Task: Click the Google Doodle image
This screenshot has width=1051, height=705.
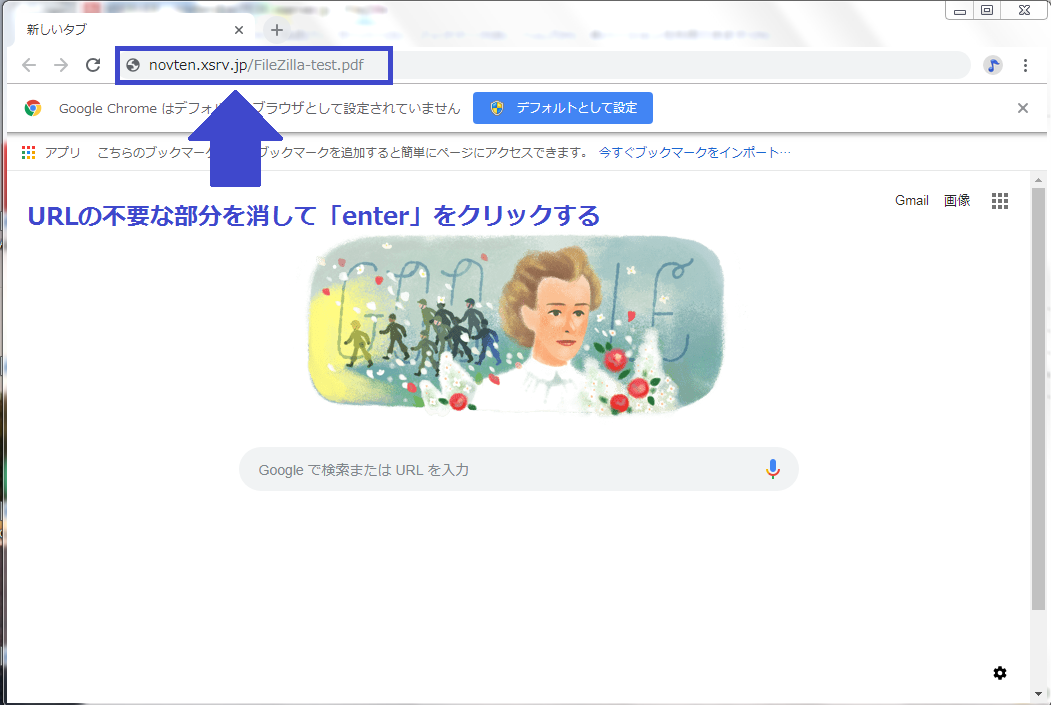Action: coord(517,325)
